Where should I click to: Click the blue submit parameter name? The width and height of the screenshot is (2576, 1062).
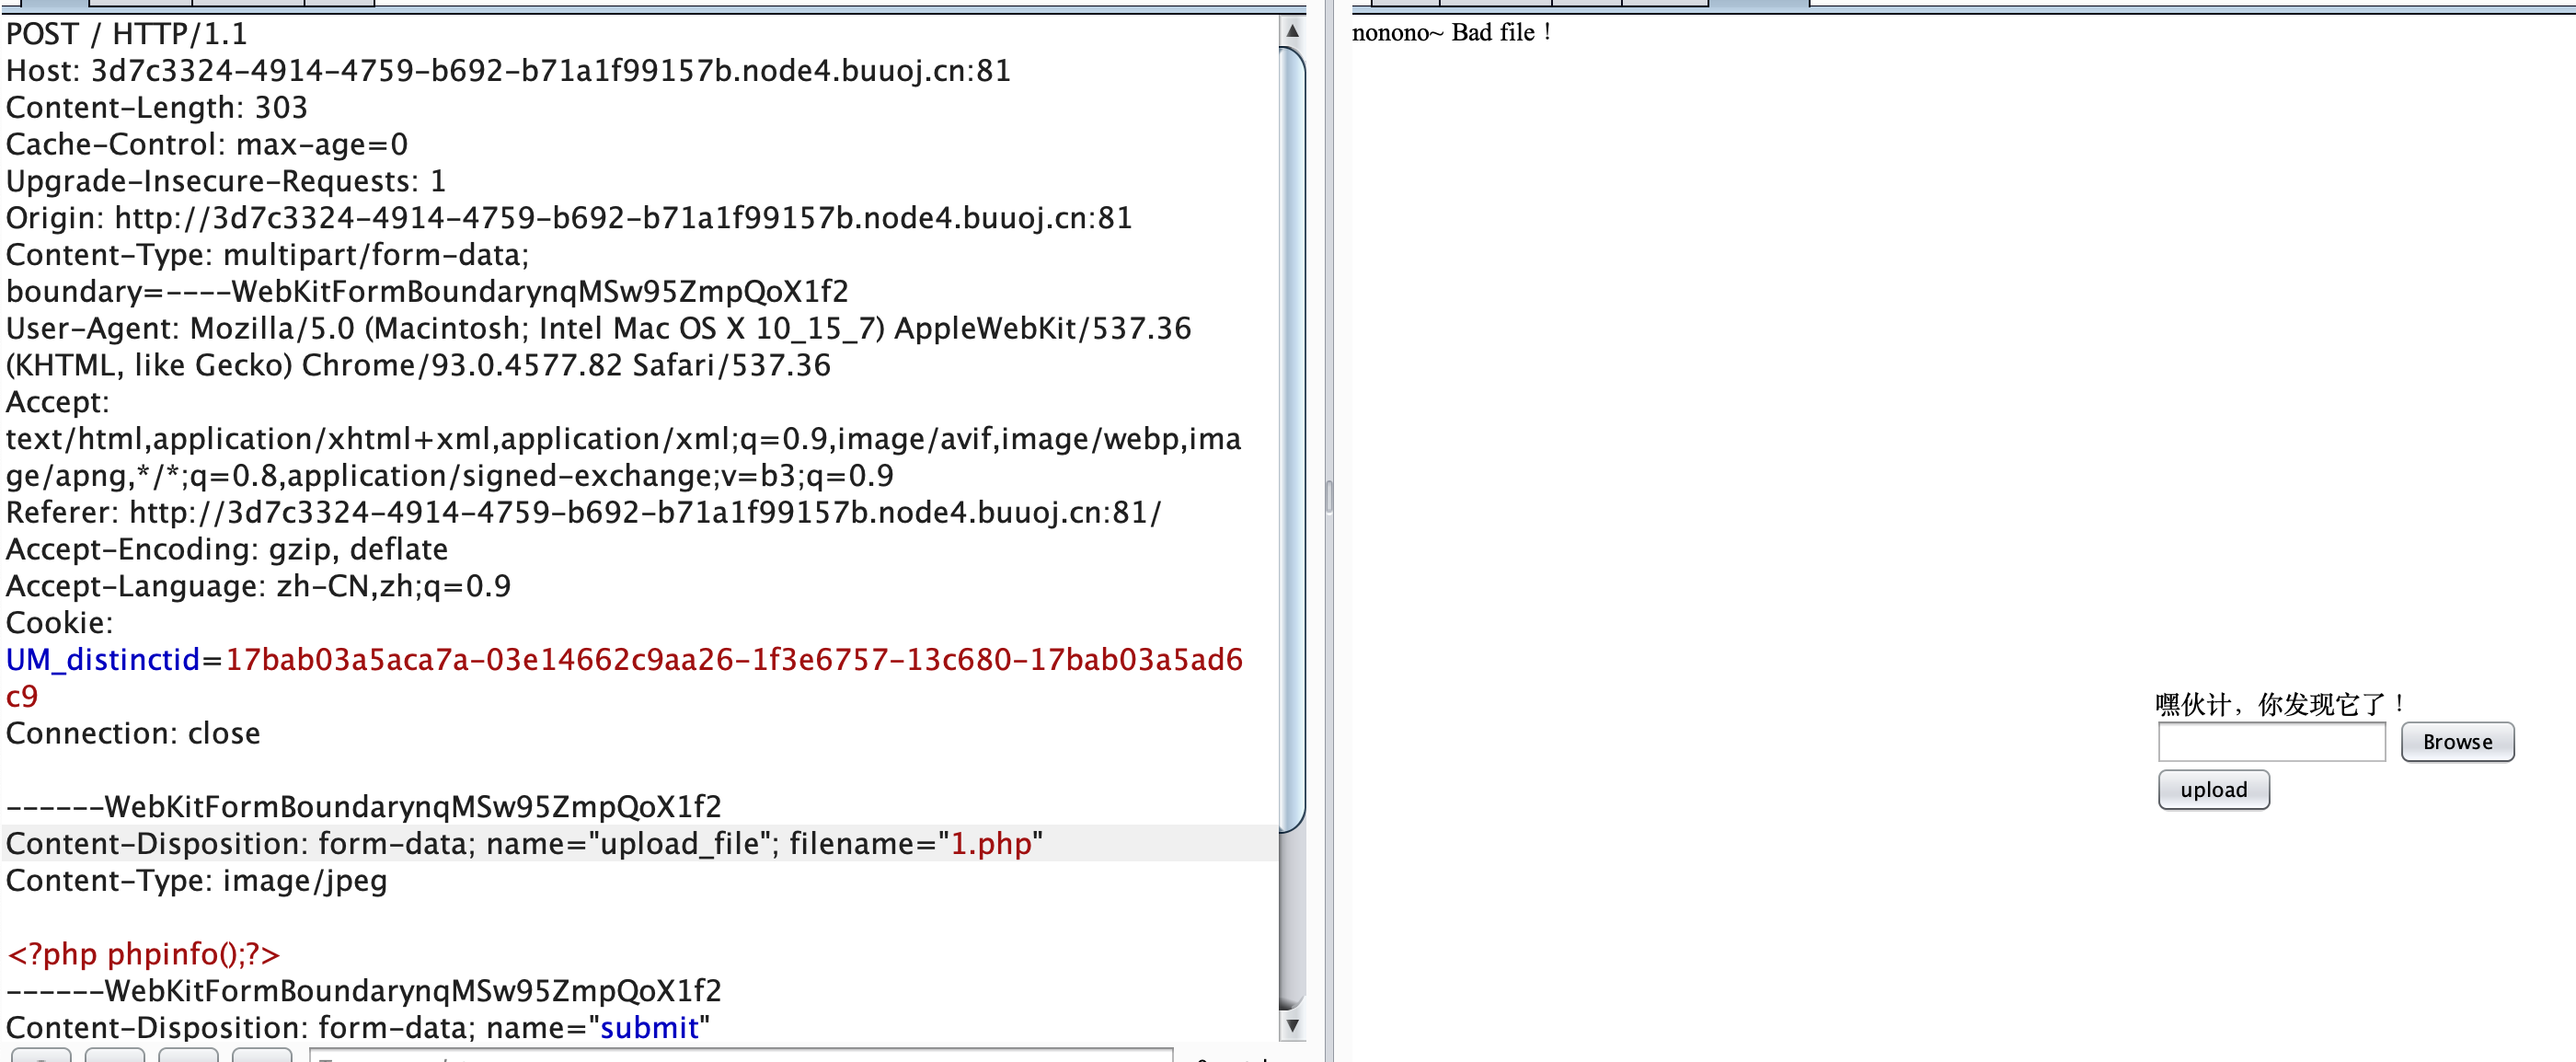click(x=649, y=1028)
